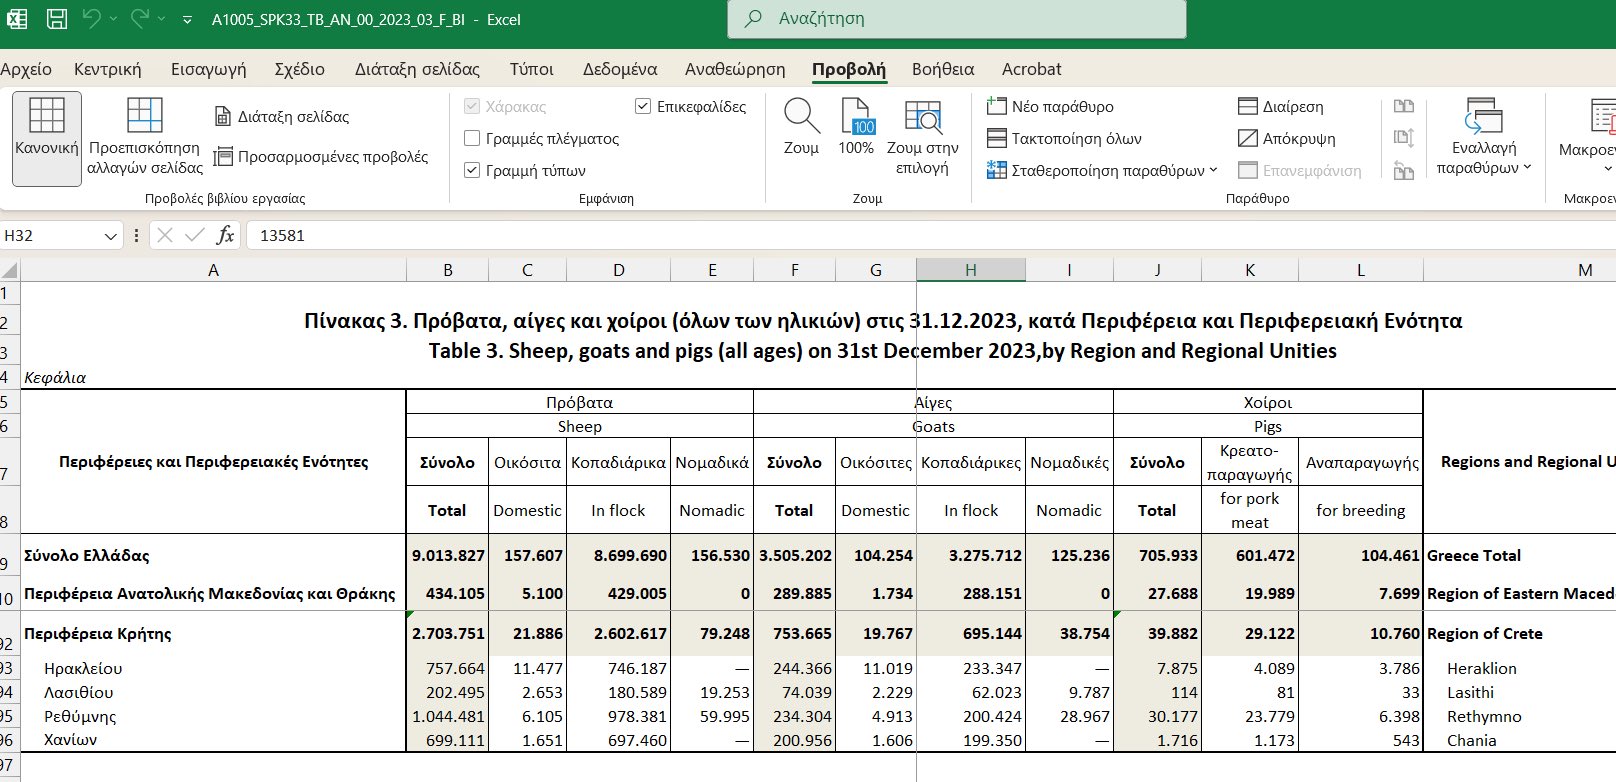Click the Reset Window Position icon
The height and width of the screenshot is (782, 1616).
tap(1404, 170)
